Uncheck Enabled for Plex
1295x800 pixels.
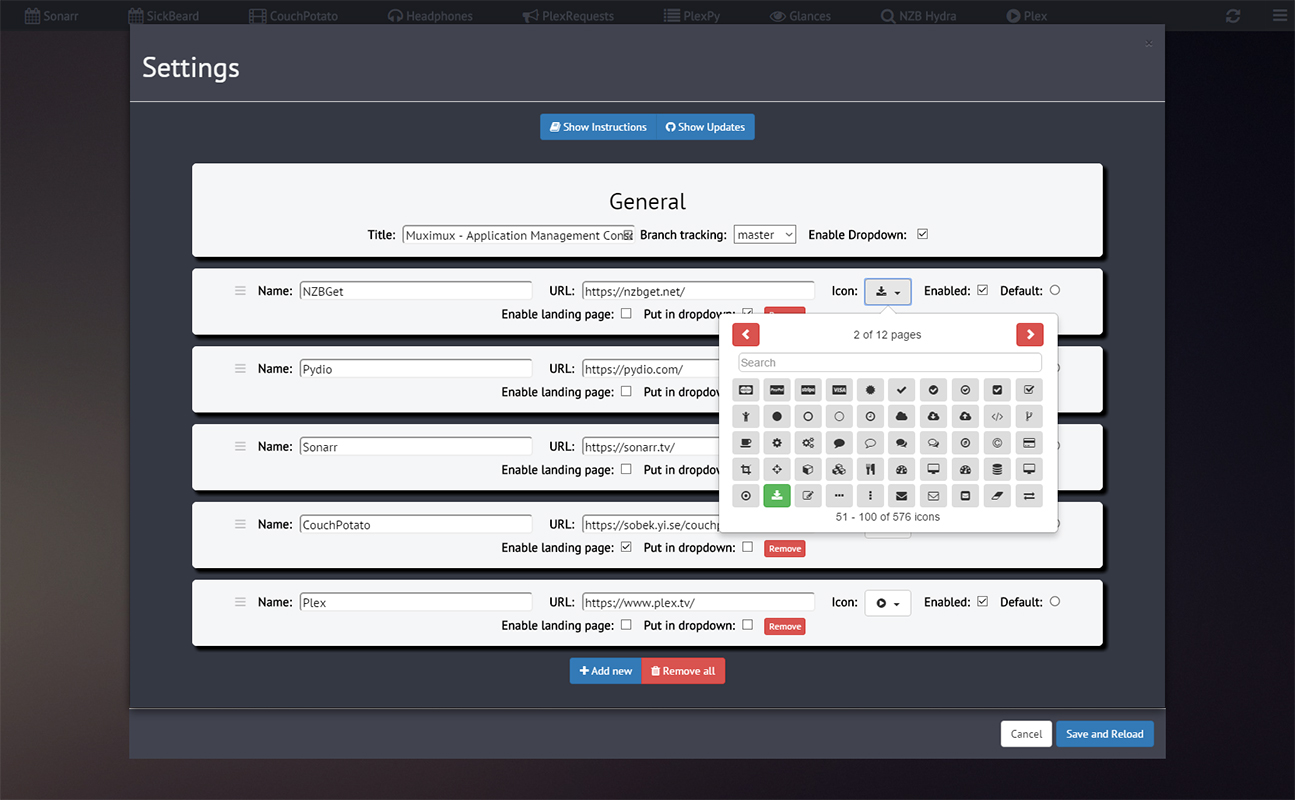pos(982,601)
